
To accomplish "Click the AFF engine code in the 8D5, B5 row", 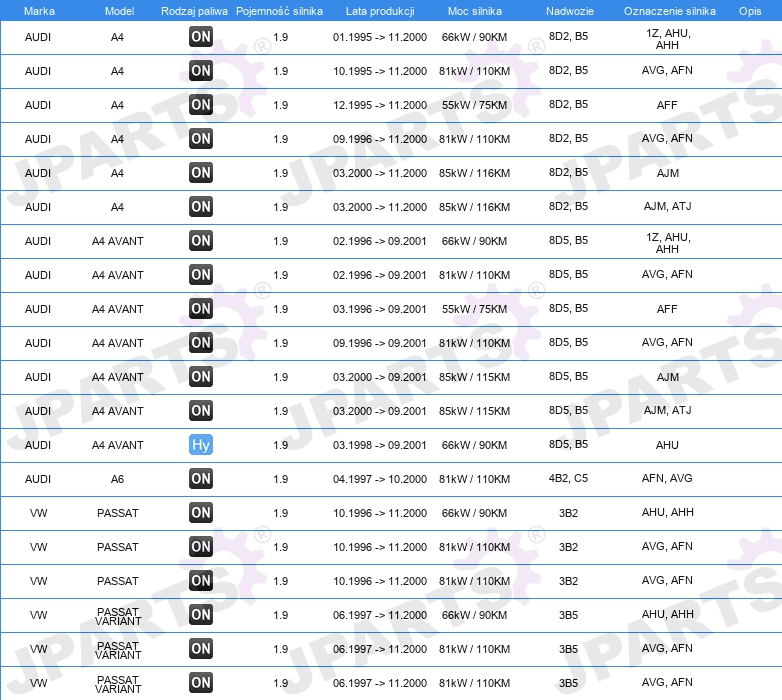I will pyautogui.click(x=667, y=309).
